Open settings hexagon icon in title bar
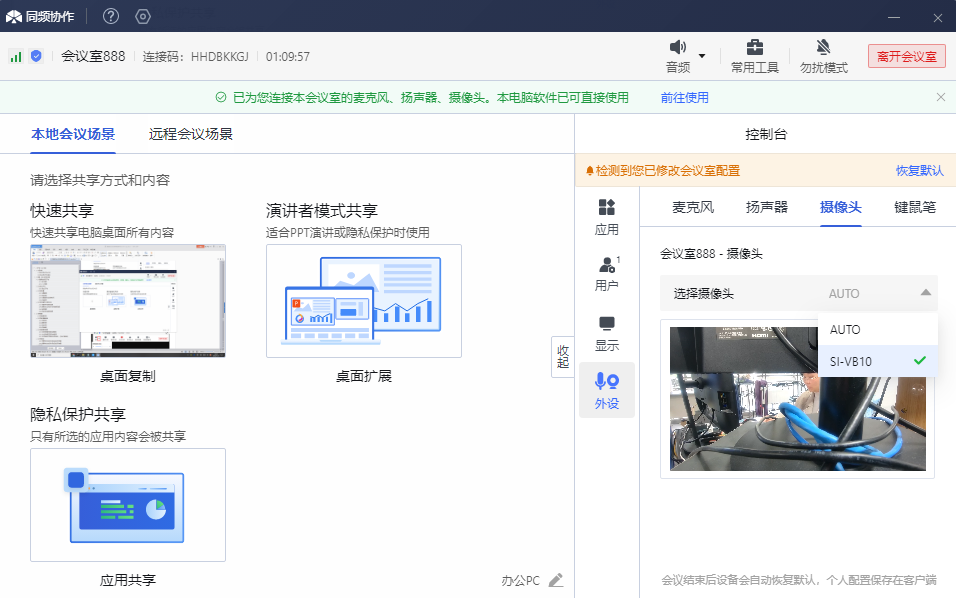Image resolution: width=956 pixels, height=598 pixels. [x=142, y=16]
